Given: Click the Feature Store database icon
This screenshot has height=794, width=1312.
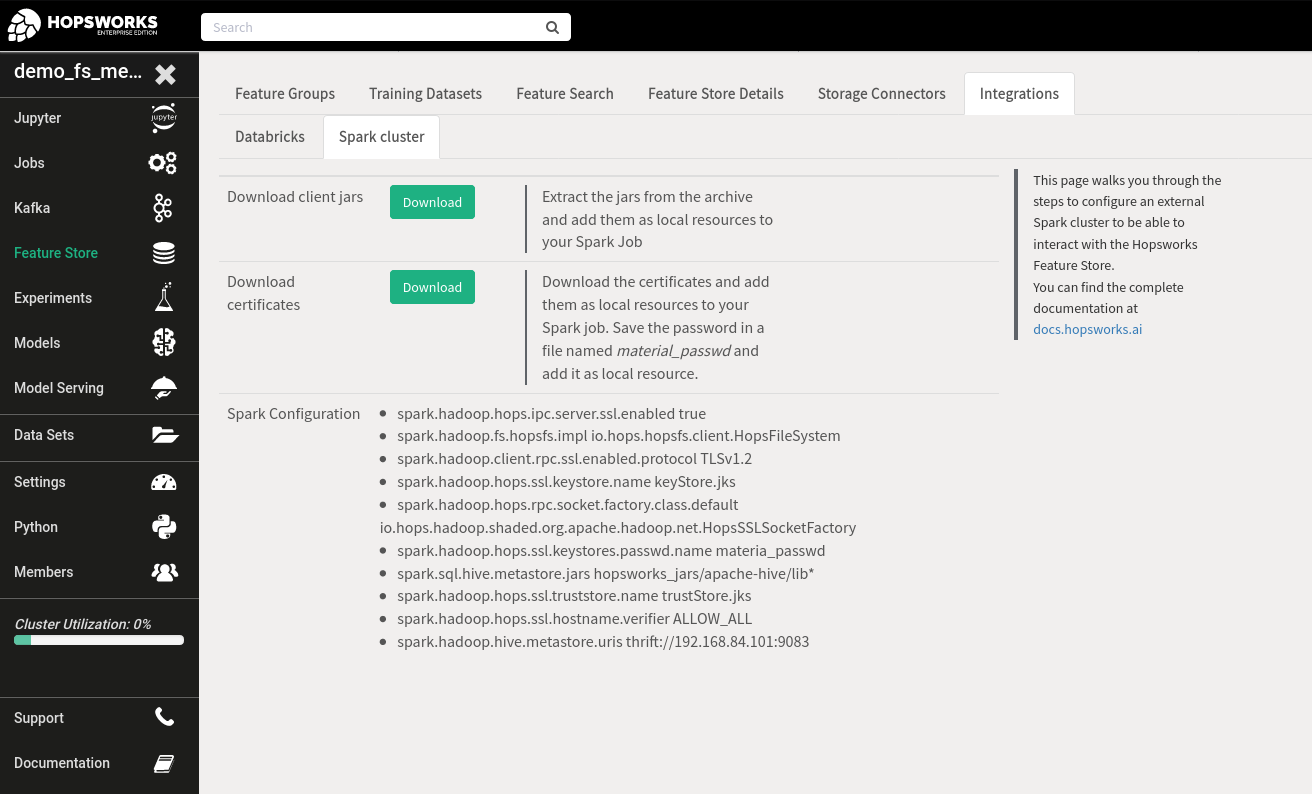Looking at the screenshot, I should (163, 252).
